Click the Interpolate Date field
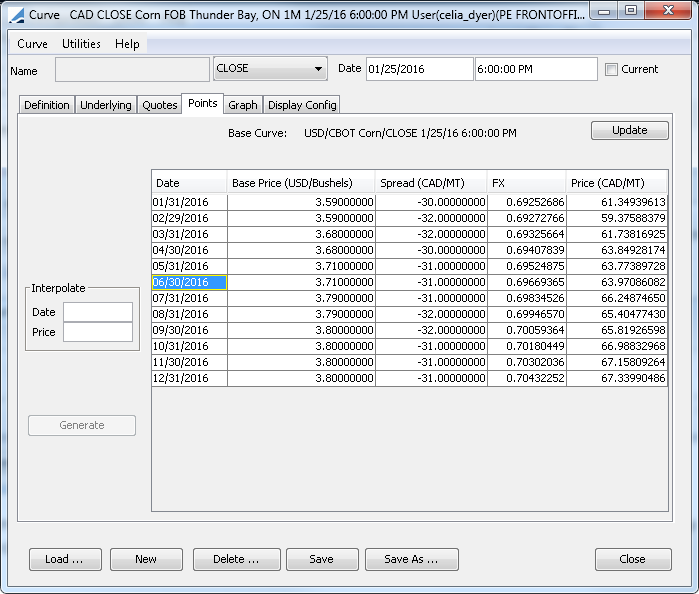The height and width of the screenshot is (594, 699). click(98, 312)
